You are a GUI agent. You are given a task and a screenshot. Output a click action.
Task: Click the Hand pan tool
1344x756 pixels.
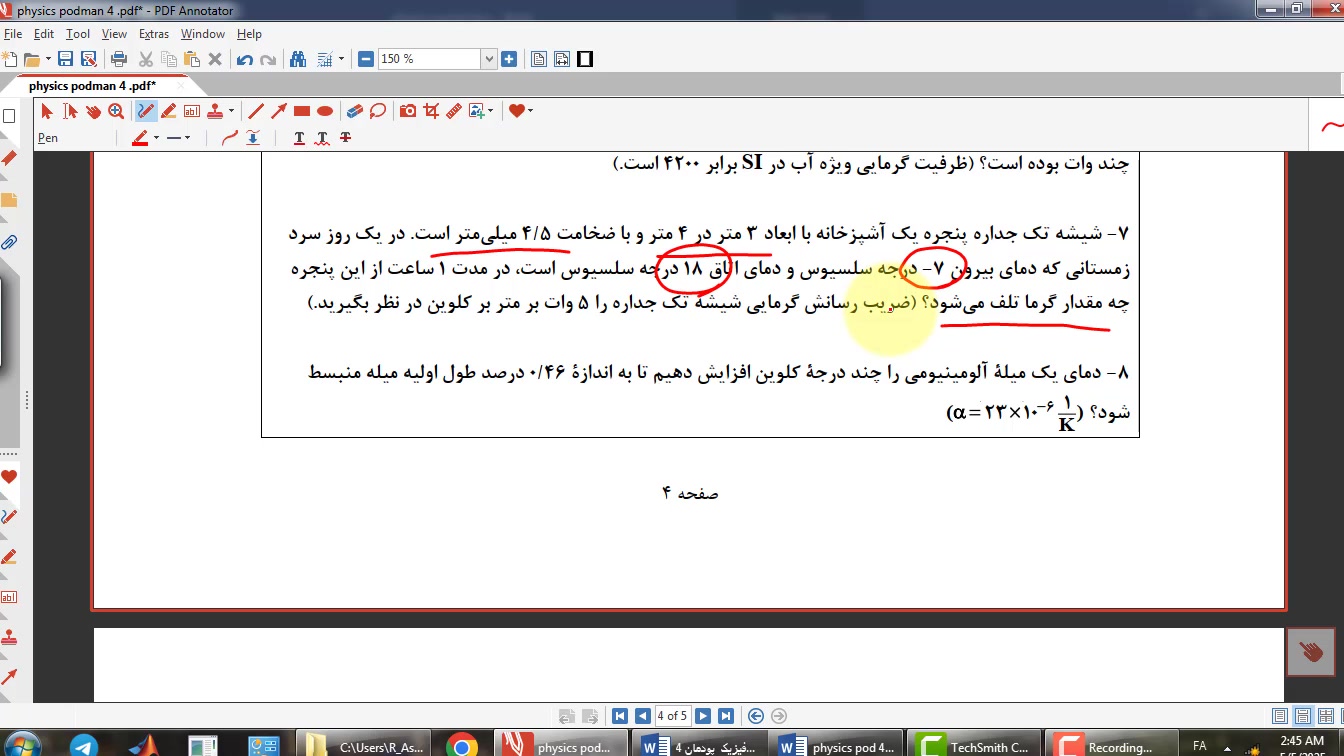[x=93, y=111]
